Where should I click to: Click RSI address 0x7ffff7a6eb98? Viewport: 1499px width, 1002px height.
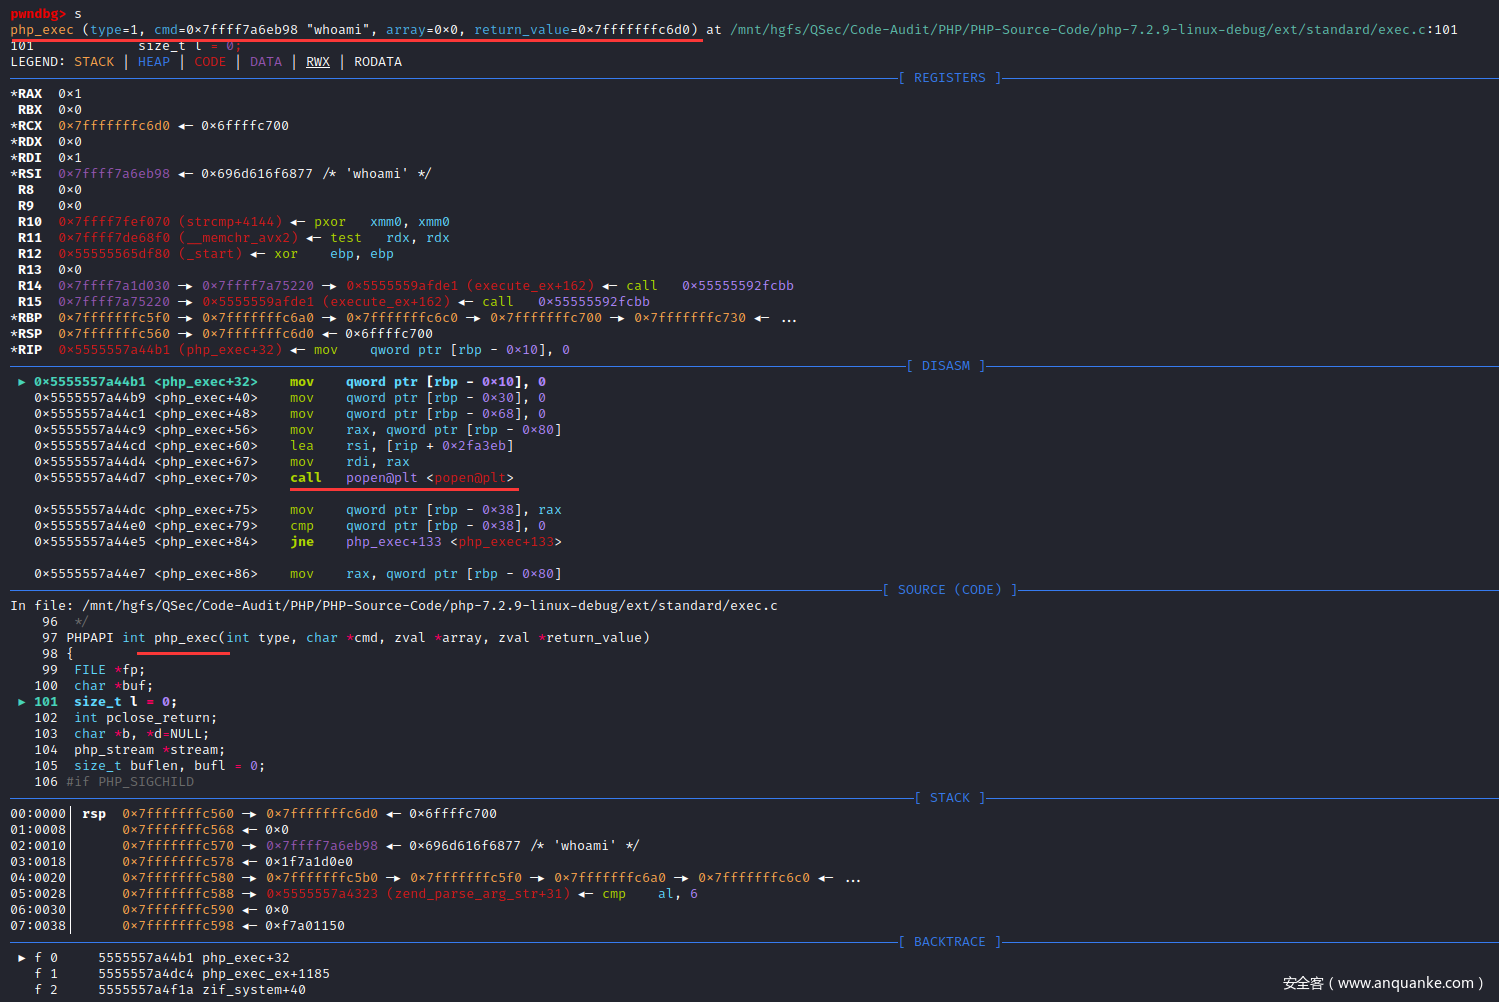pos(114,174)
